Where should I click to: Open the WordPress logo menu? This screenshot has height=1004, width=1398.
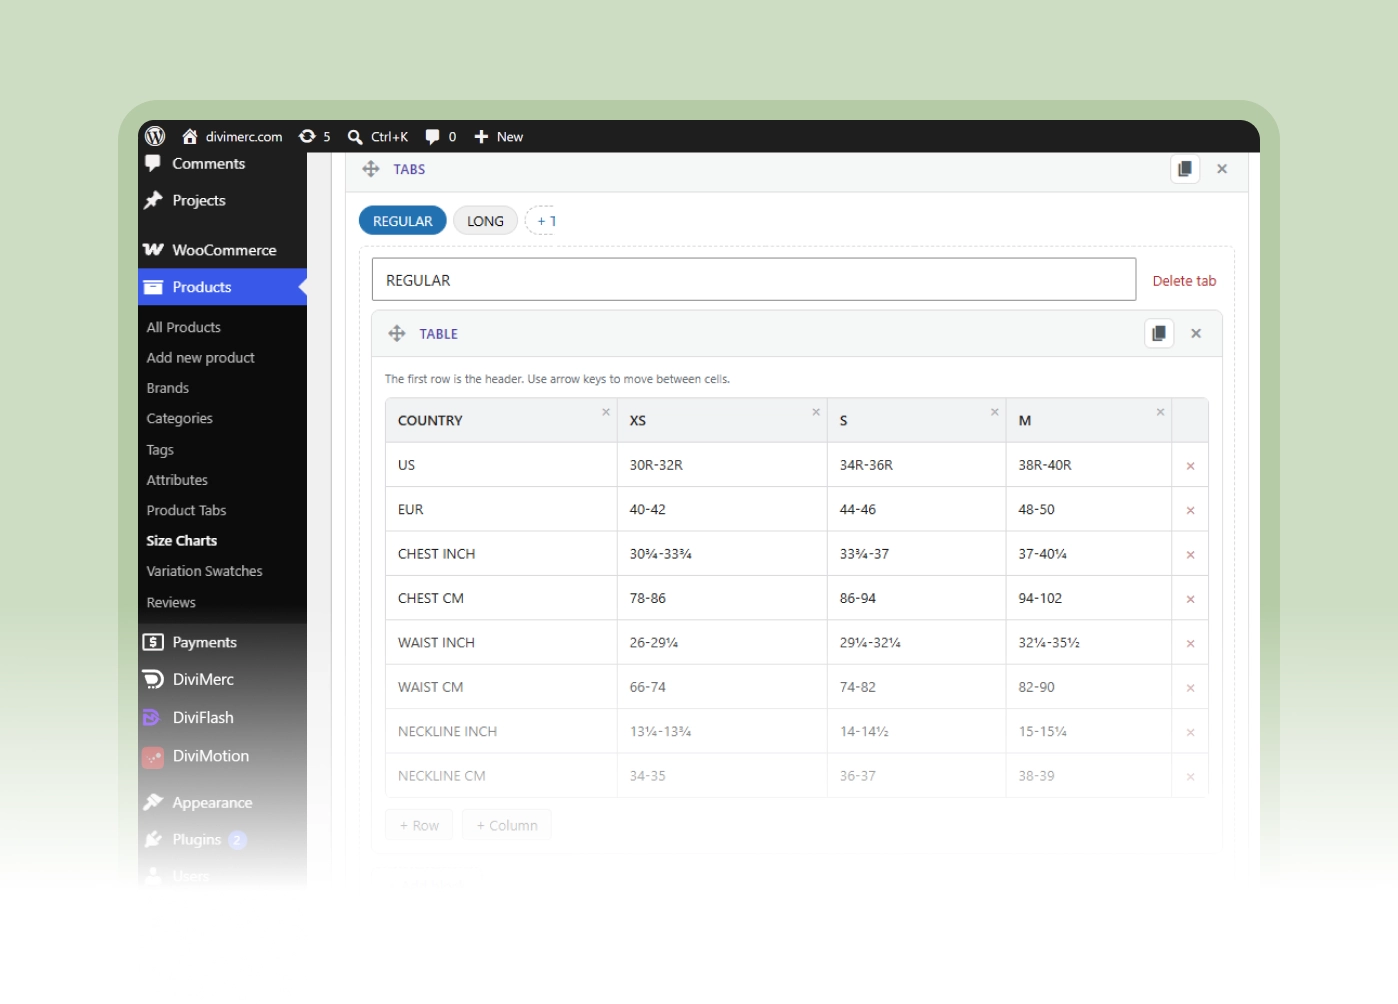(x=155, y=136)
